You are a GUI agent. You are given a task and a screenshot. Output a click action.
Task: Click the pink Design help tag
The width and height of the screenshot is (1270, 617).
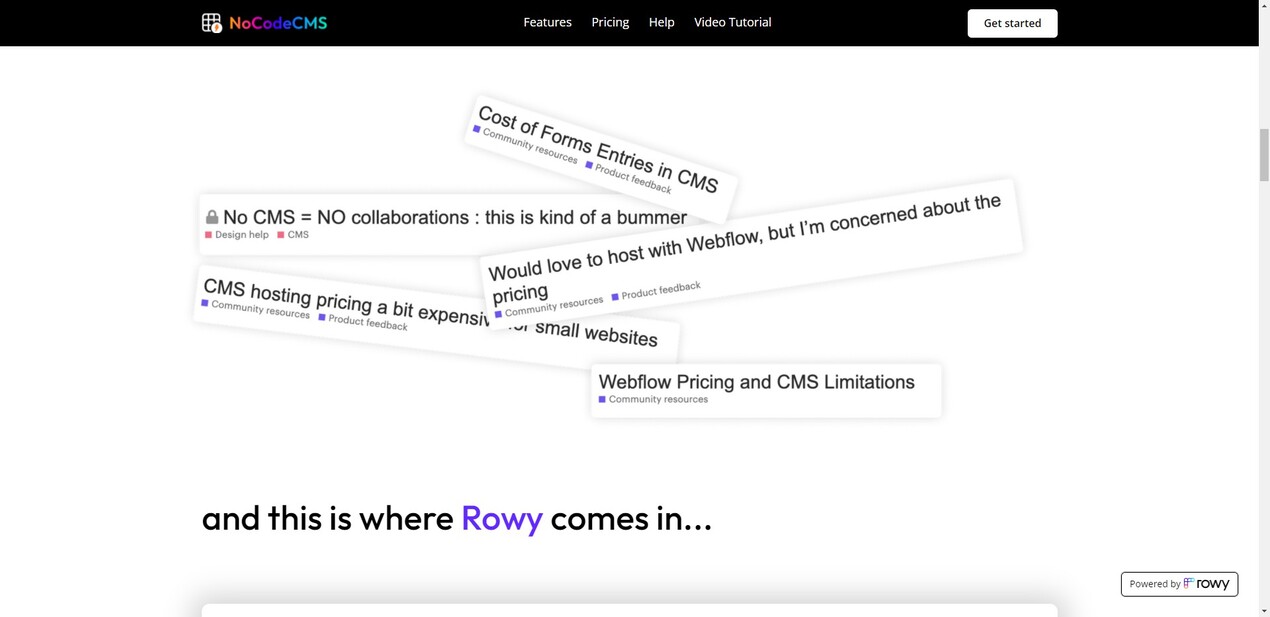pos(241,235)
